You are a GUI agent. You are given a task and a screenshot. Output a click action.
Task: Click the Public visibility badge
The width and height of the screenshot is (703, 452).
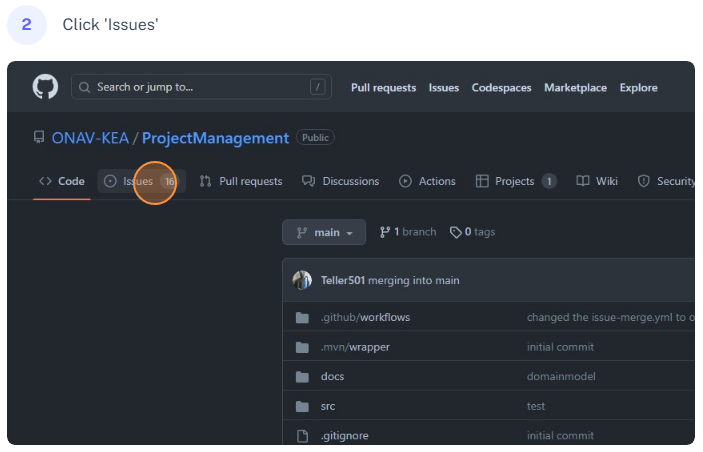pos(315,137)
